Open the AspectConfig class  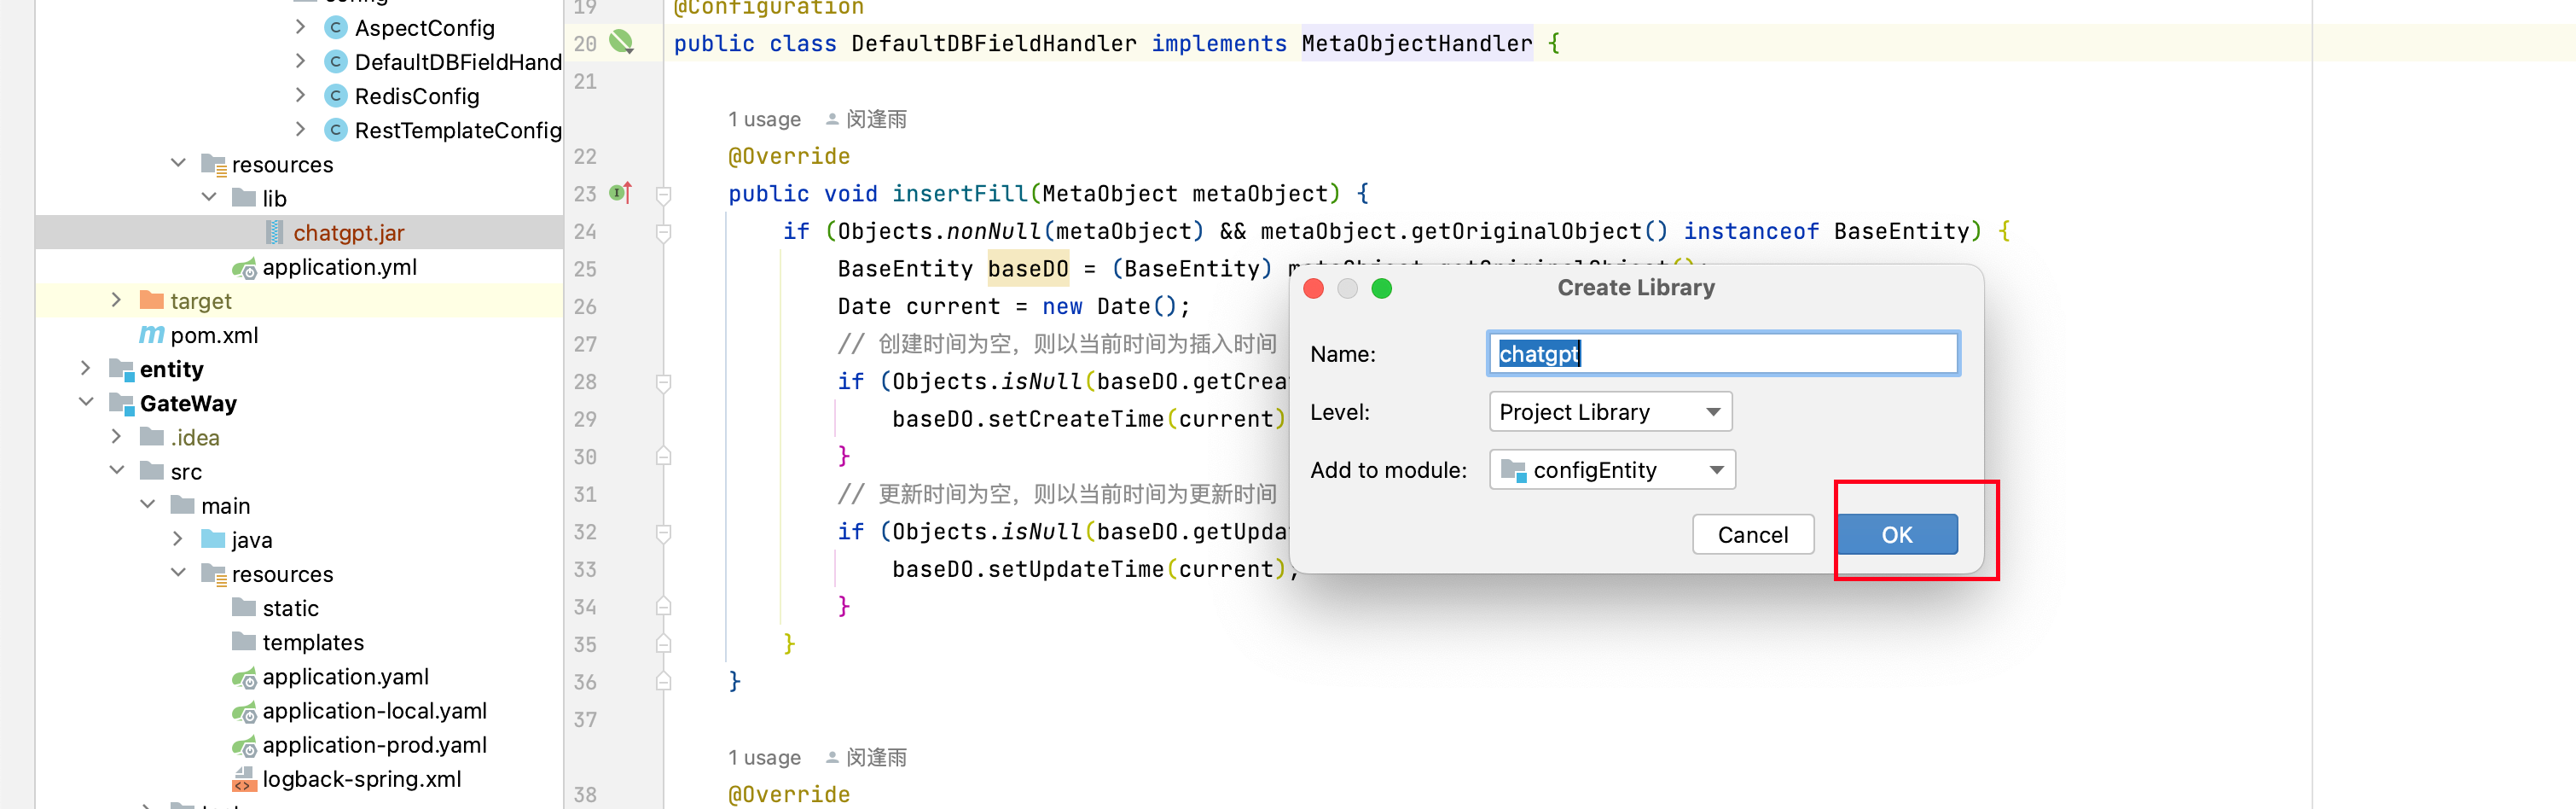click(x=423, y=28)
